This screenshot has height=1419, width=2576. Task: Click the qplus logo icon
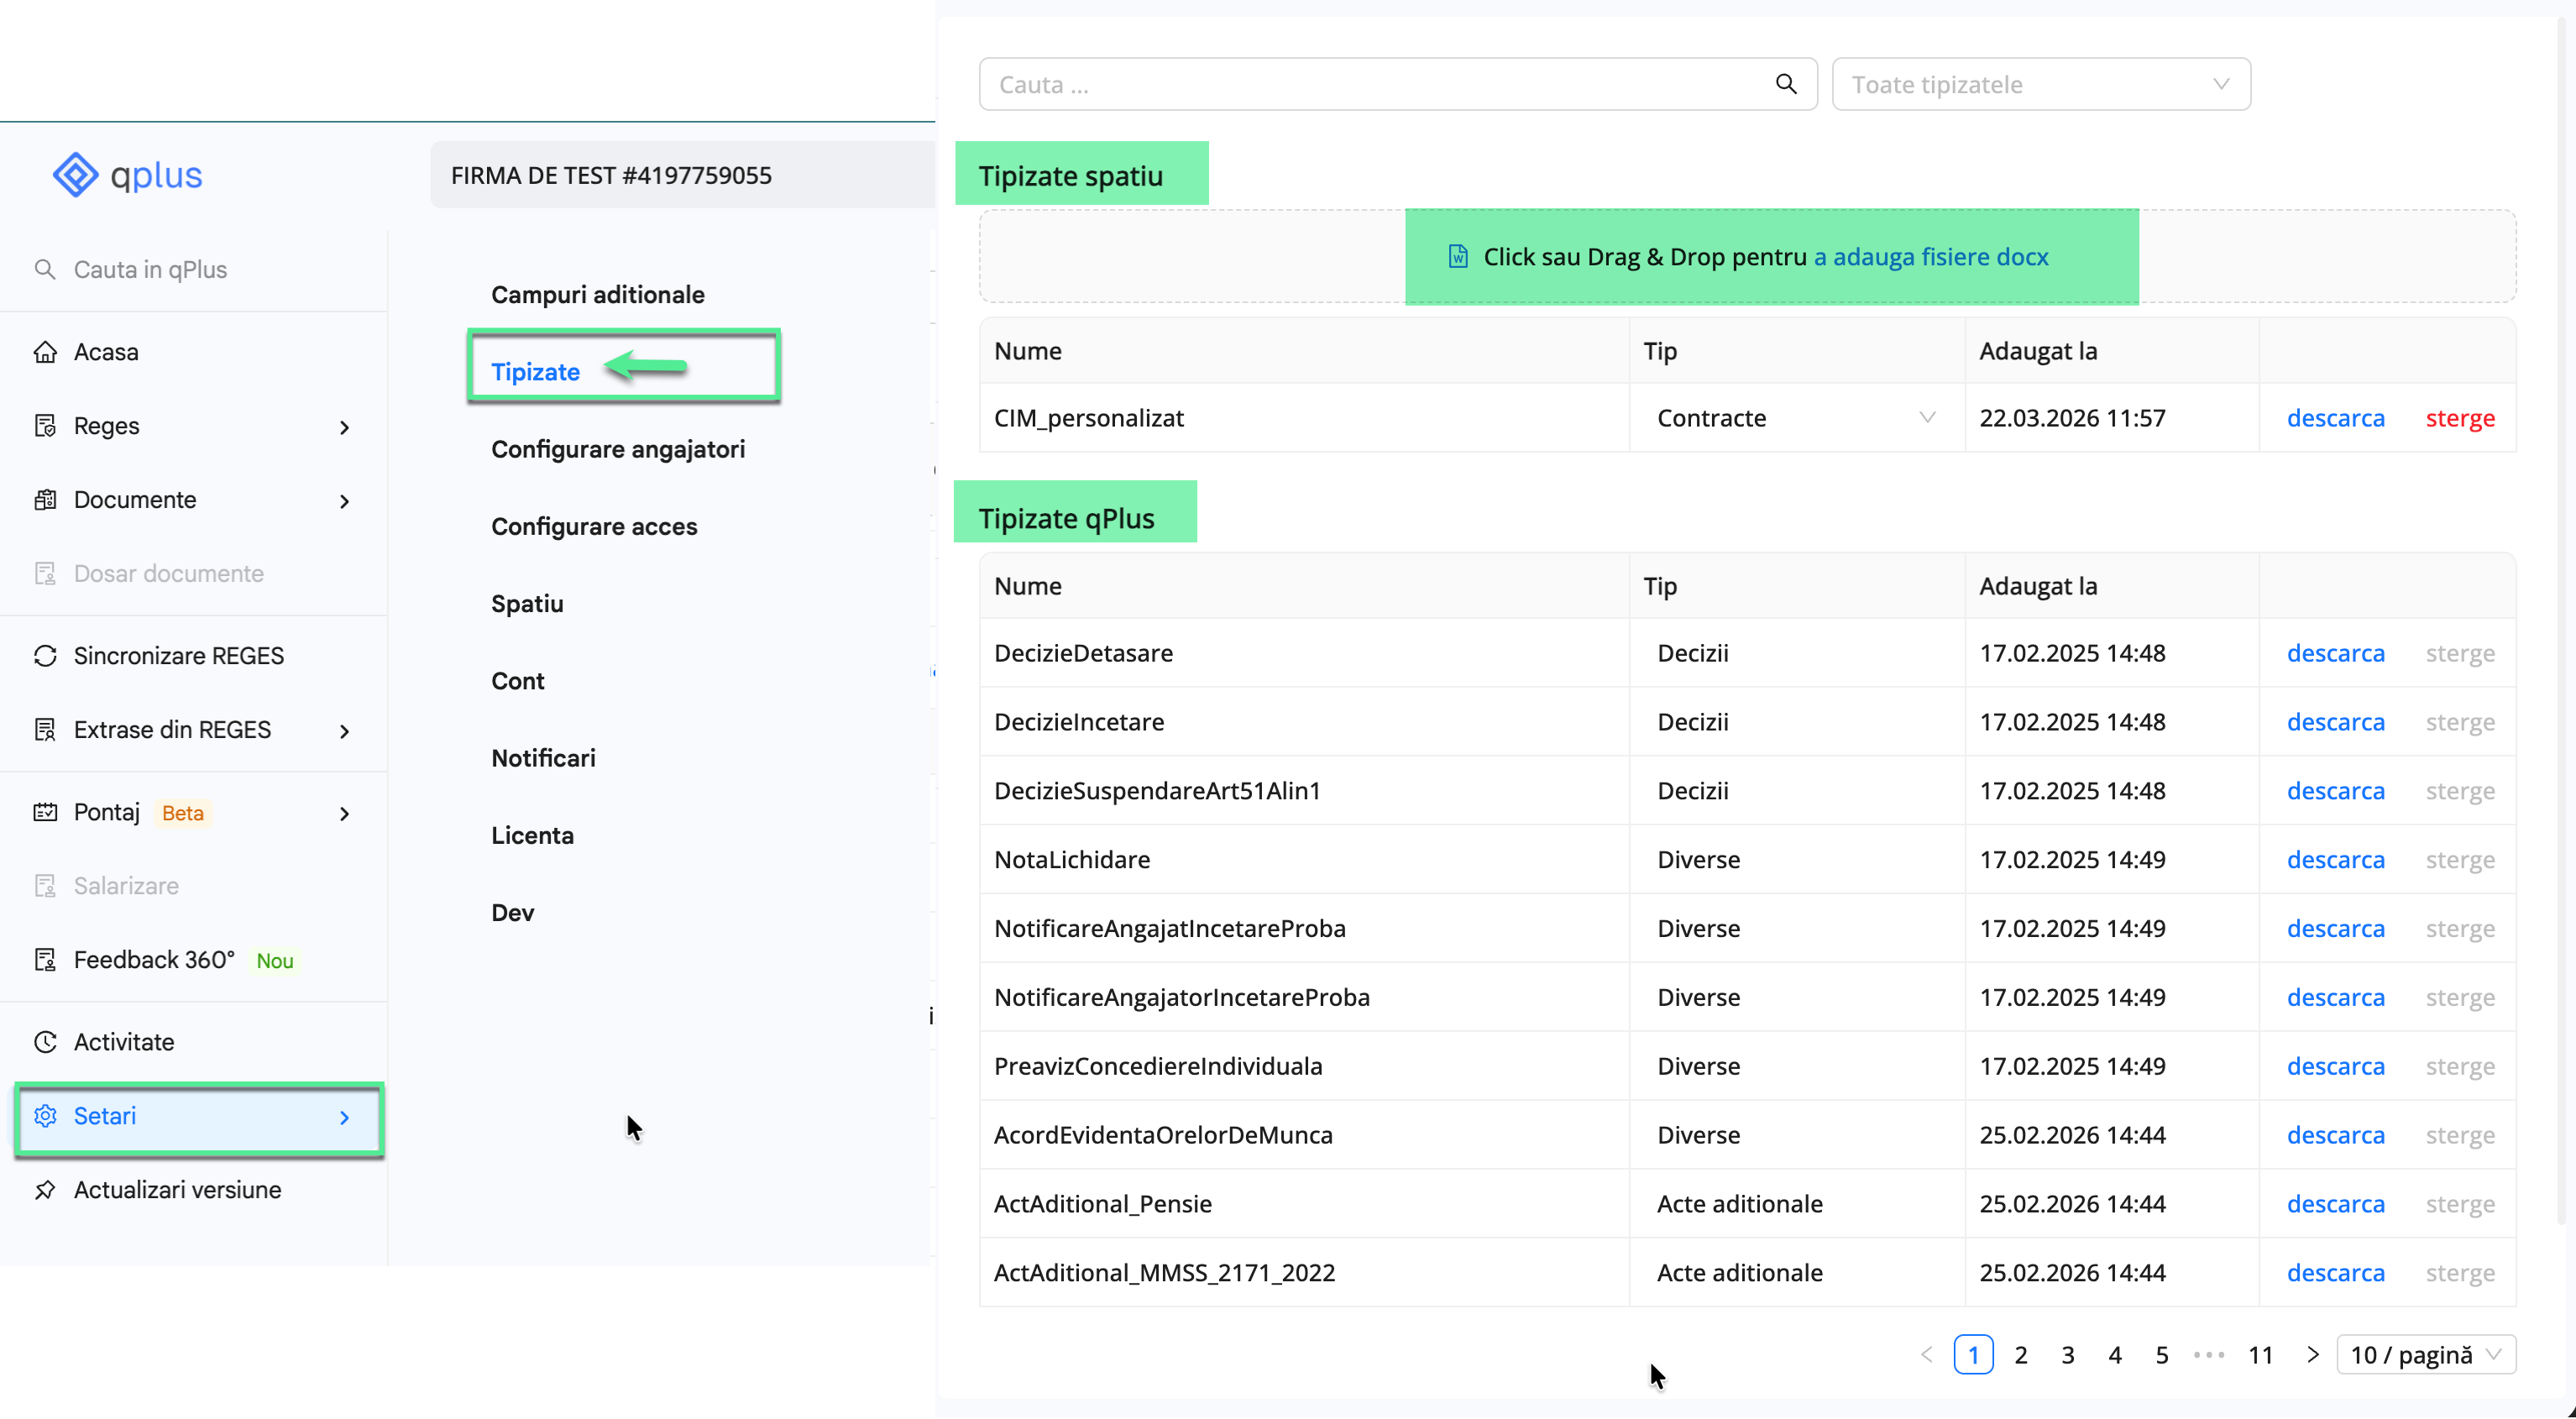coord(75,175)
